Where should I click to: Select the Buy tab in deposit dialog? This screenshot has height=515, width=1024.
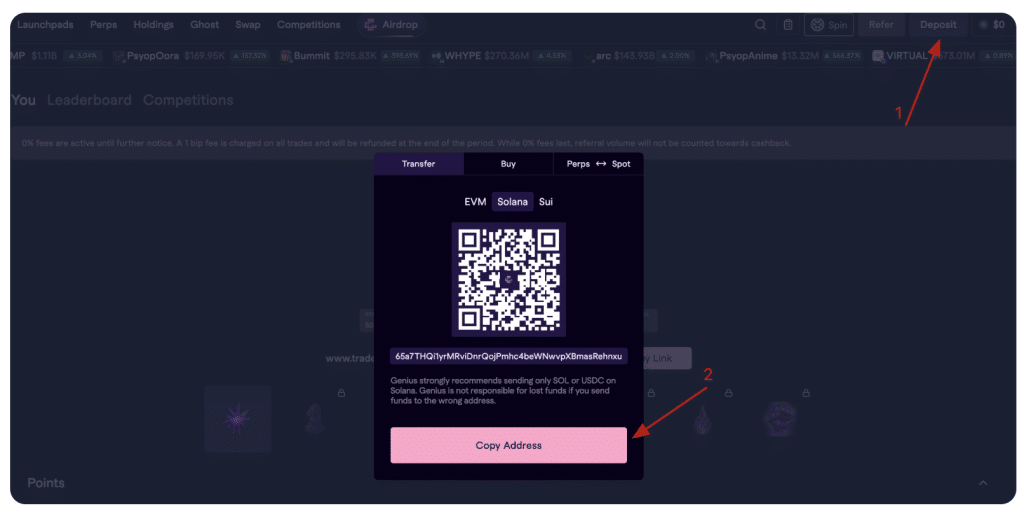508,164
